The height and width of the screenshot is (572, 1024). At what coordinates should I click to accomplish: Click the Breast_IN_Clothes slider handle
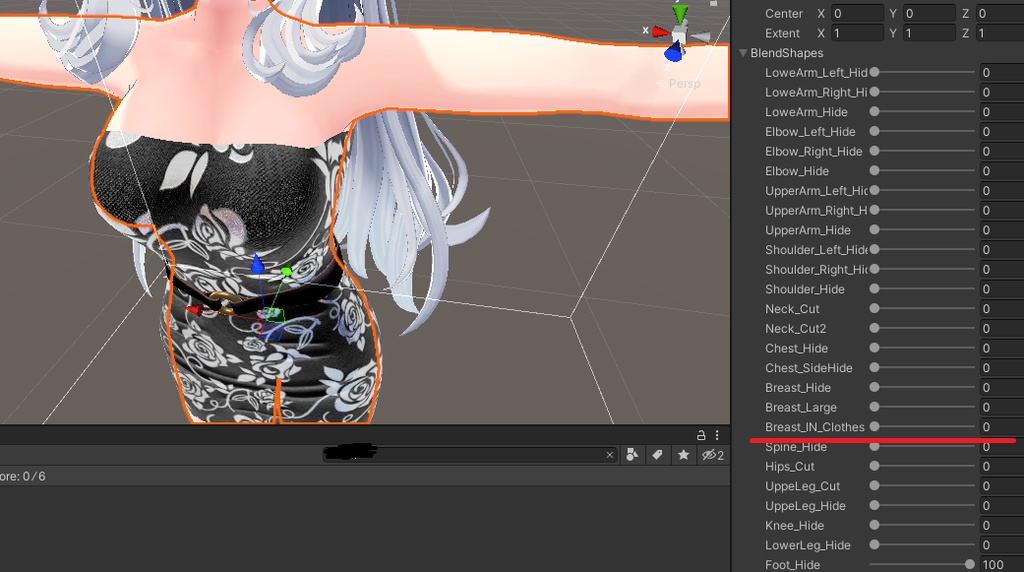tap(874, 426)
